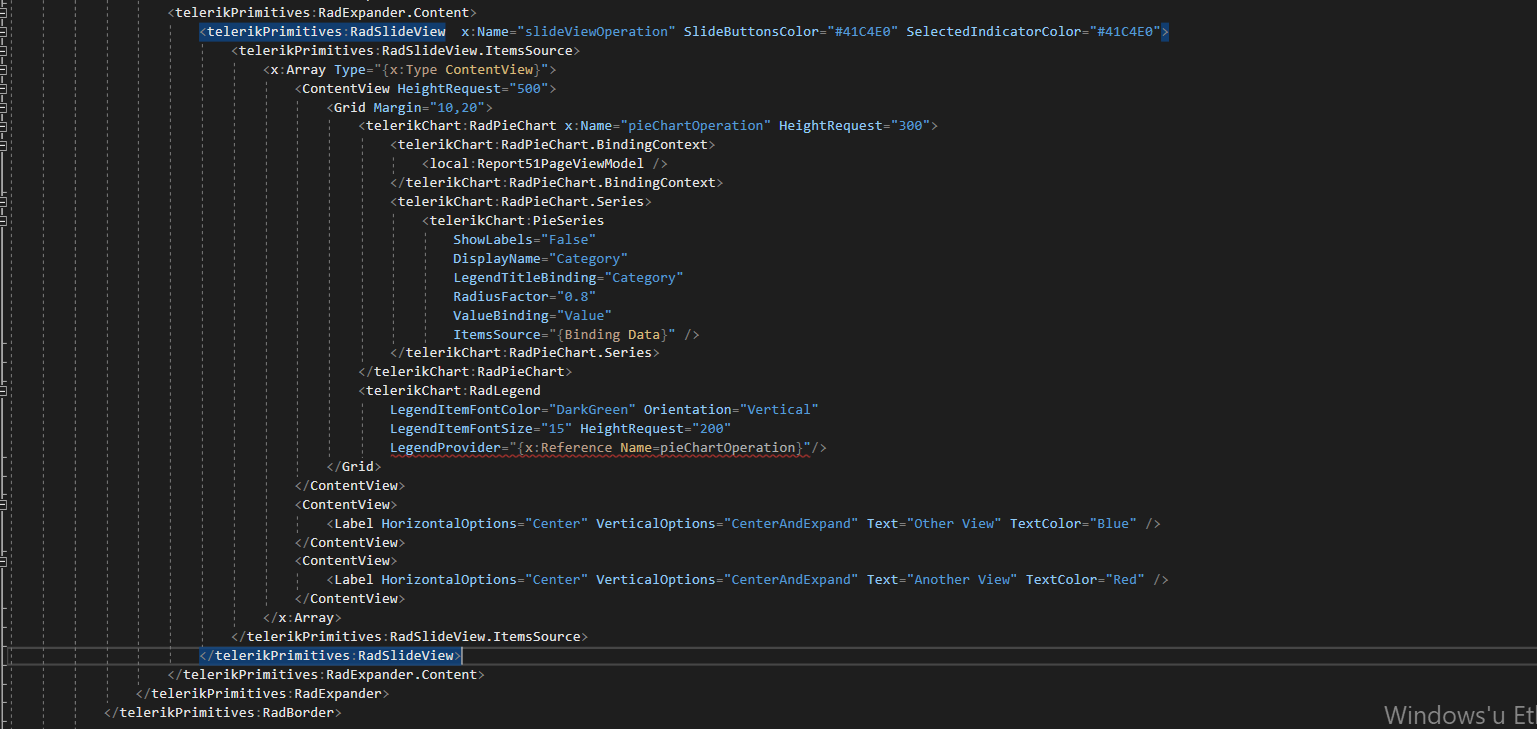Collapse the ContentView holding the Another View label

tap(5, 561)
